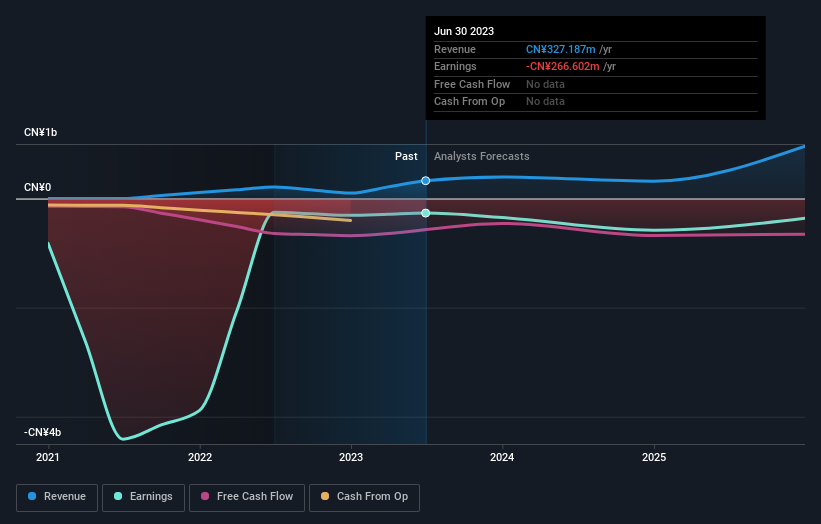
Task: Click the Jun 30 2023 tooltip date
Action: [x=464, y=31]
